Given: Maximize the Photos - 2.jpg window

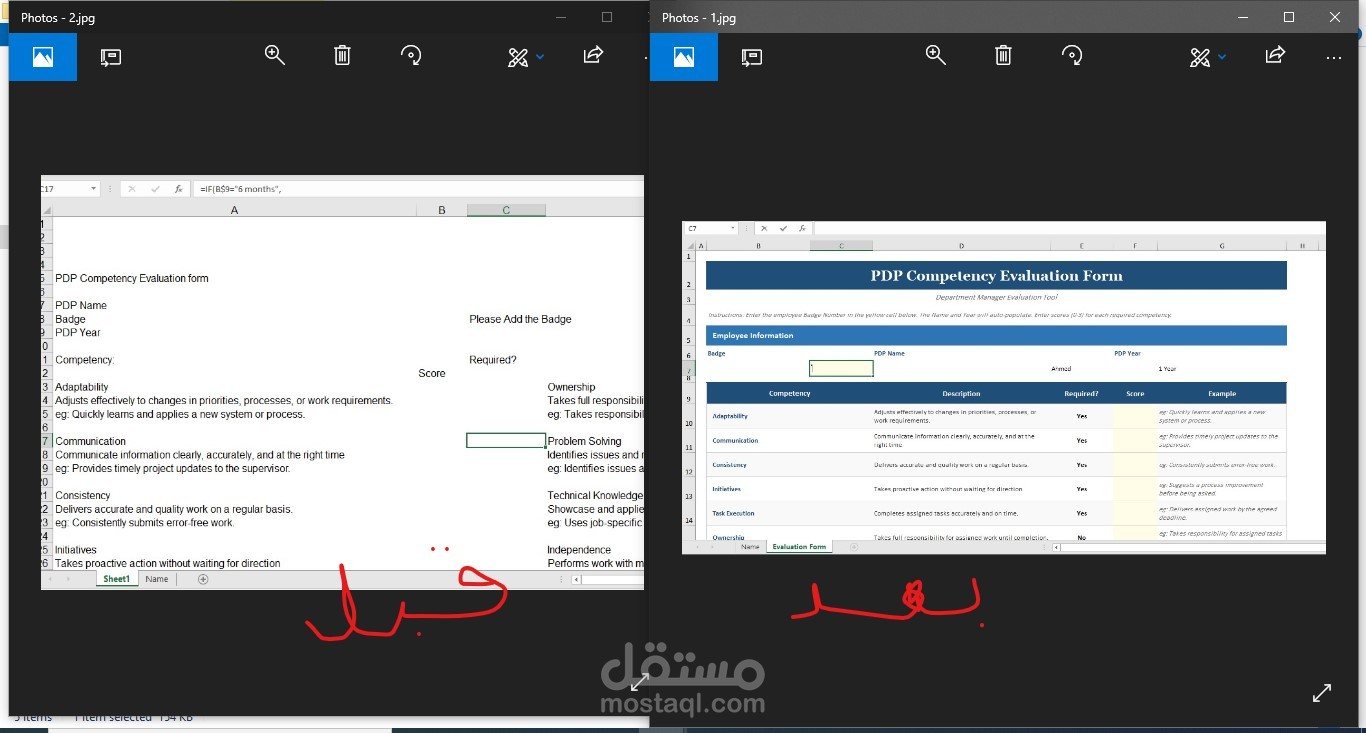Looking at the screenshot, I should click(x=607, y=17).
